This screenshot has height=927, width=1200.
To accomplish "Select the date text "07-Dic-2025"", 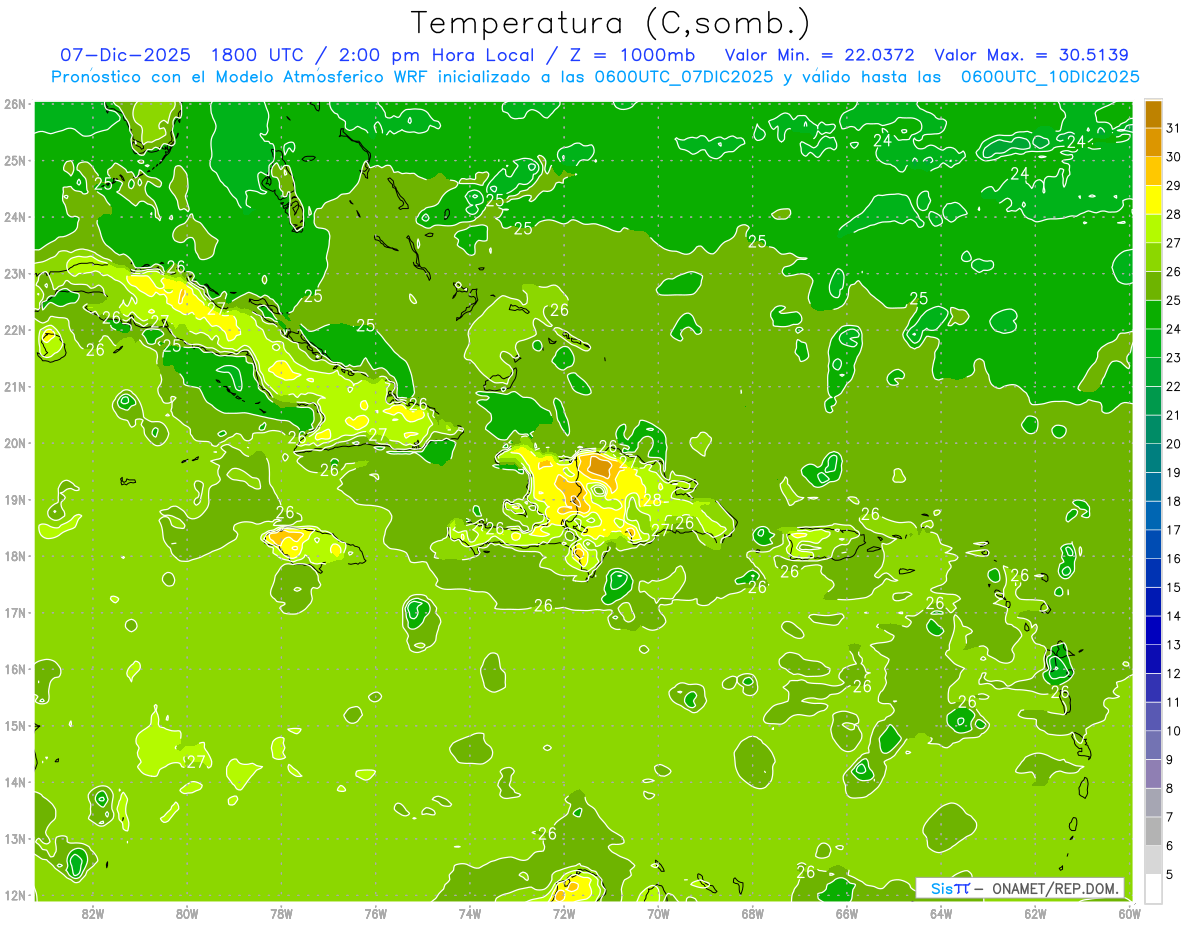I will tap(123, 55).
